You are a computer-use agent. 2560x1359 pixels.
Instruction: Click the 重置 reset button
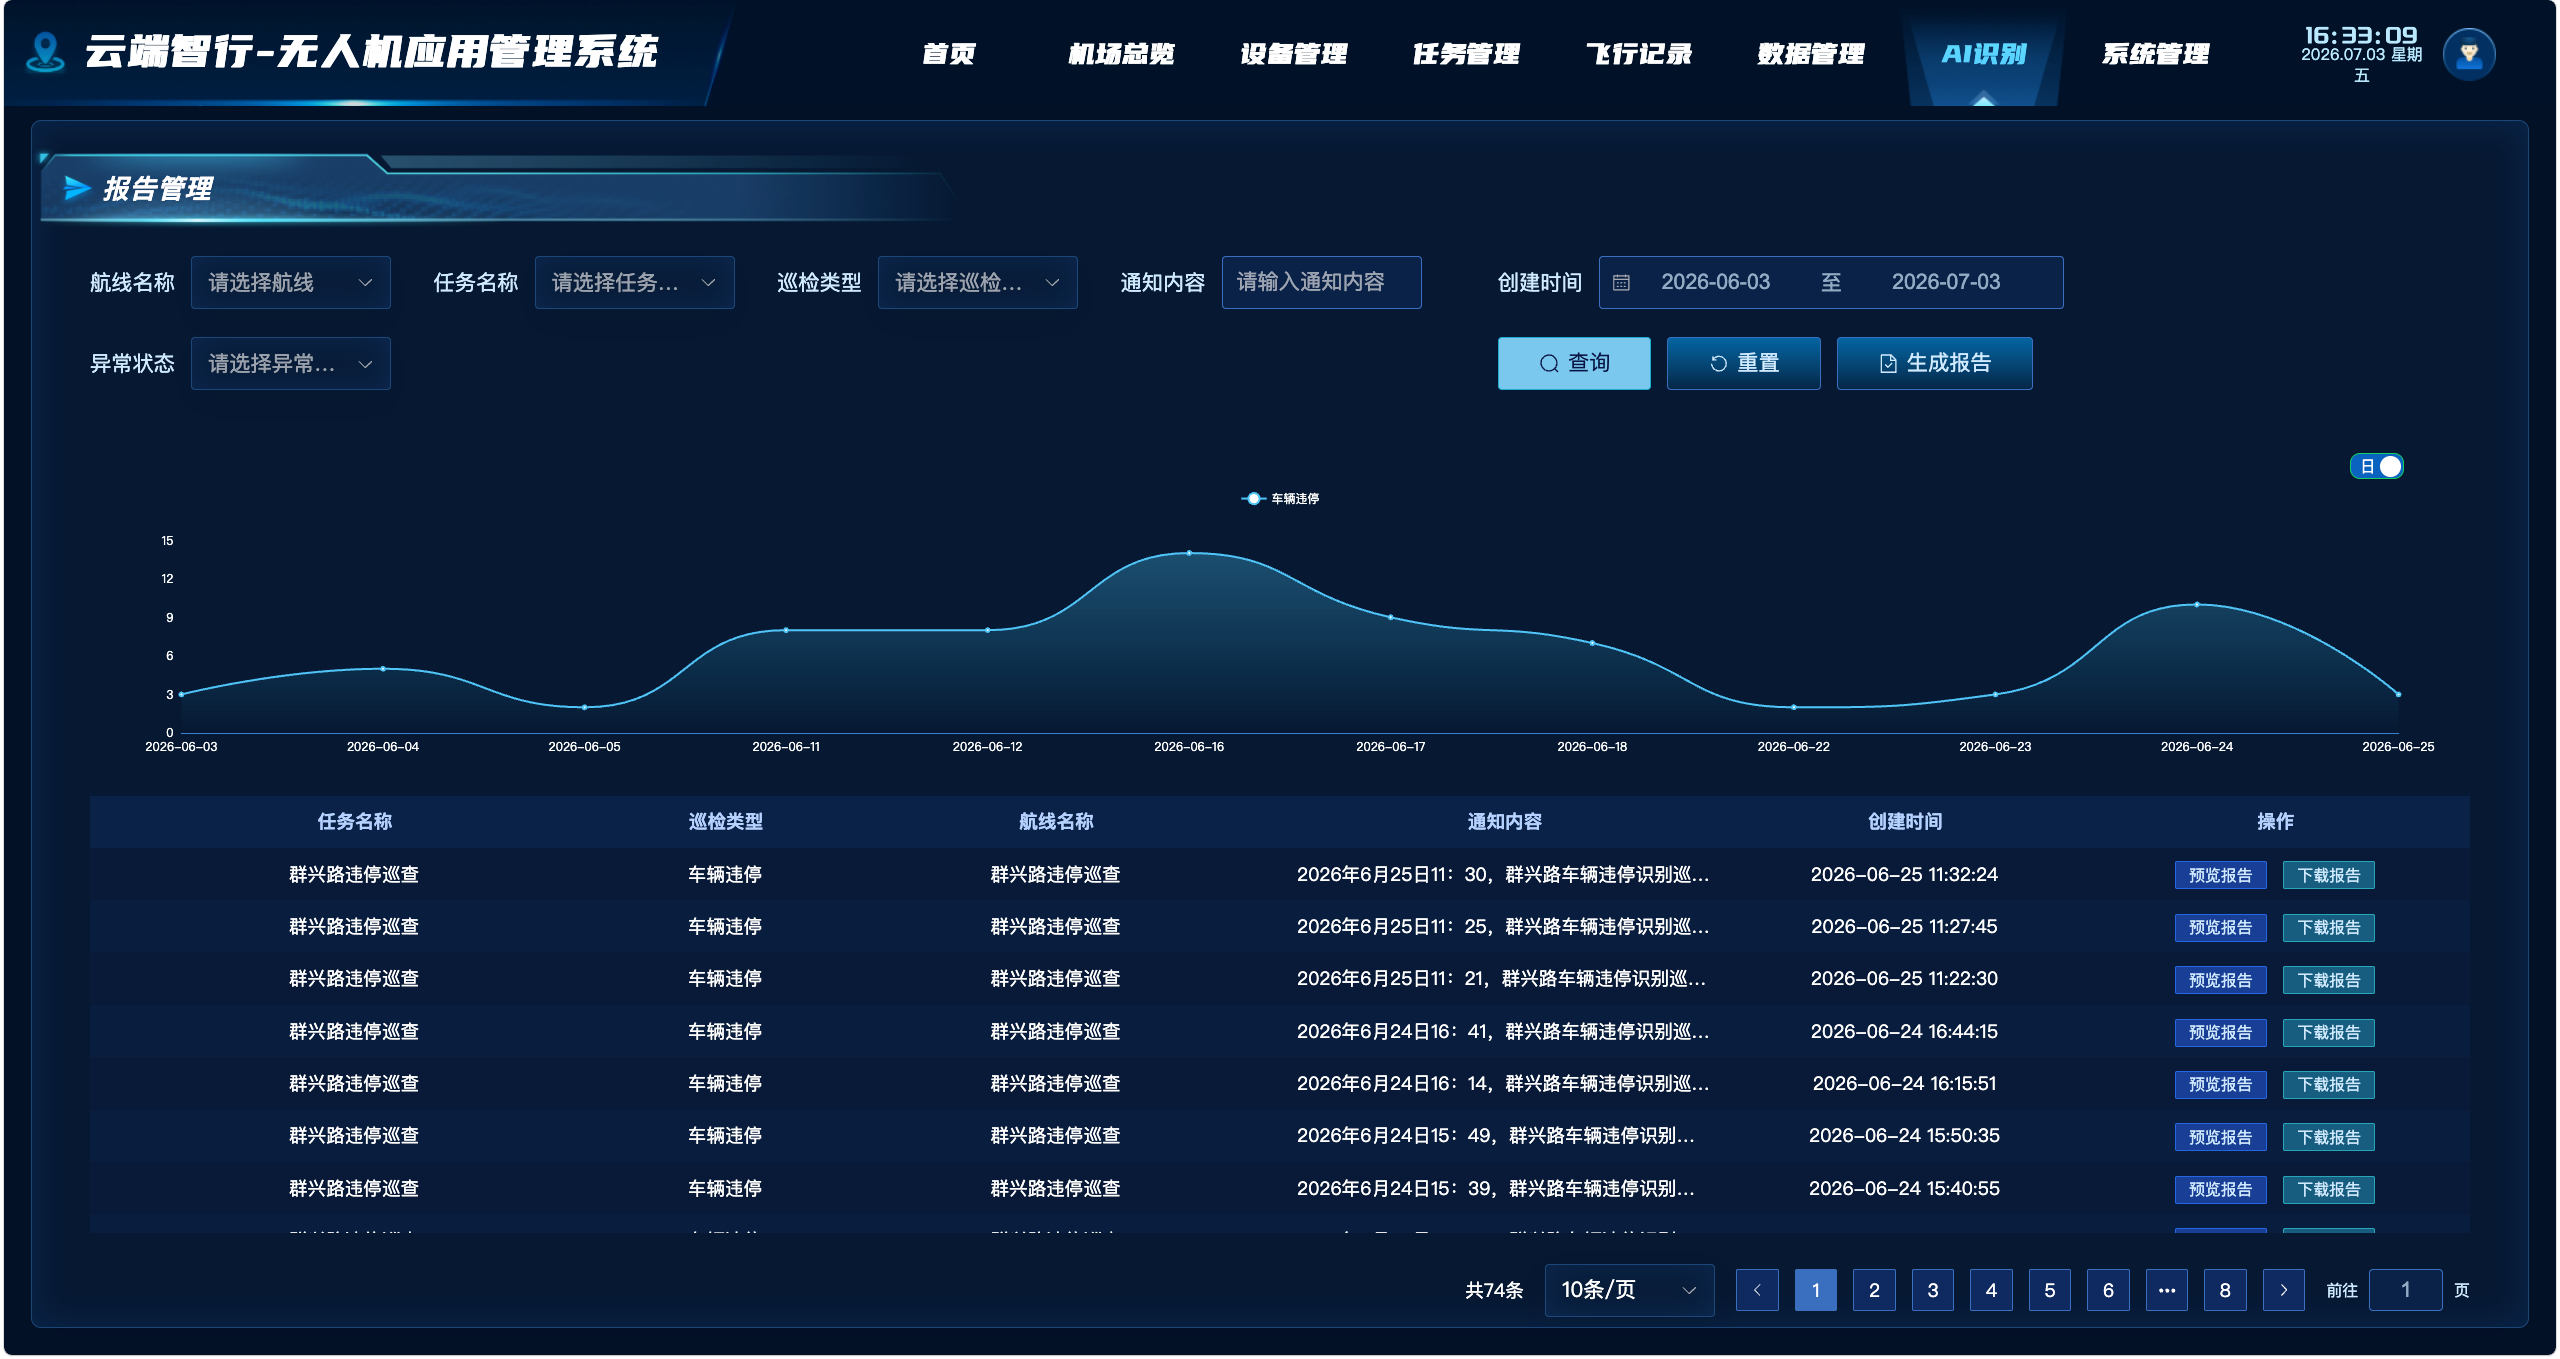point(1744,363)
